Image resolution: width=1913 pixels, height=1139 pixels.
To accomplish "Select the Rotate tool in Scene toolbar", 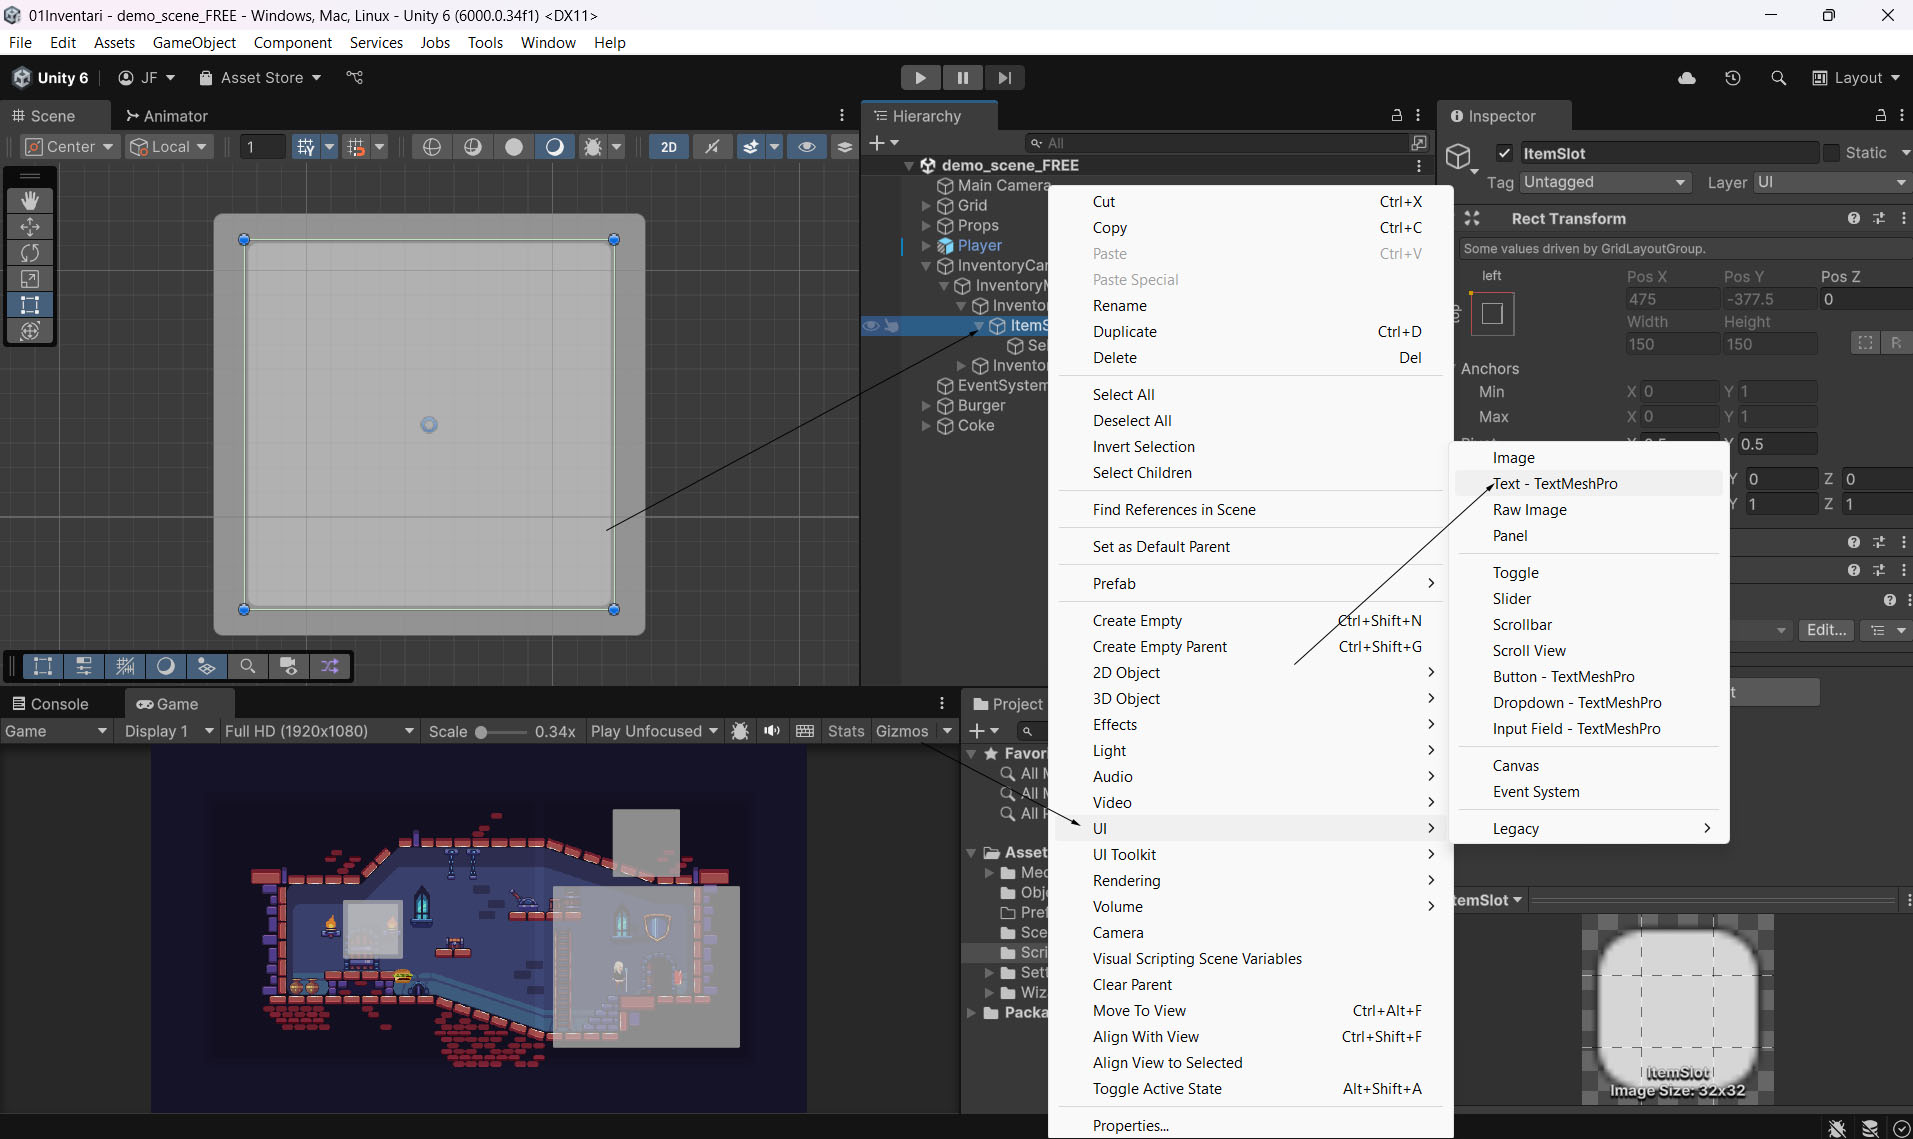I will (30, 253).
